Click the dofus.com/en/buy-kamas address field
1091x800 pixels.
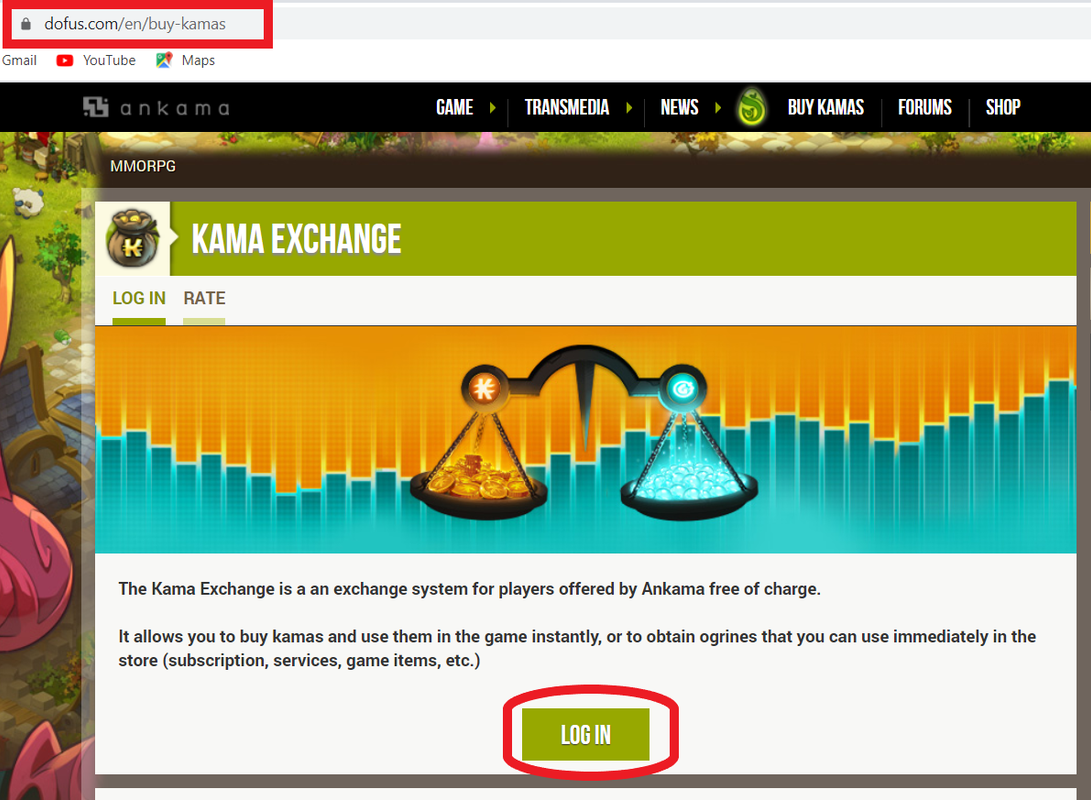137,24
